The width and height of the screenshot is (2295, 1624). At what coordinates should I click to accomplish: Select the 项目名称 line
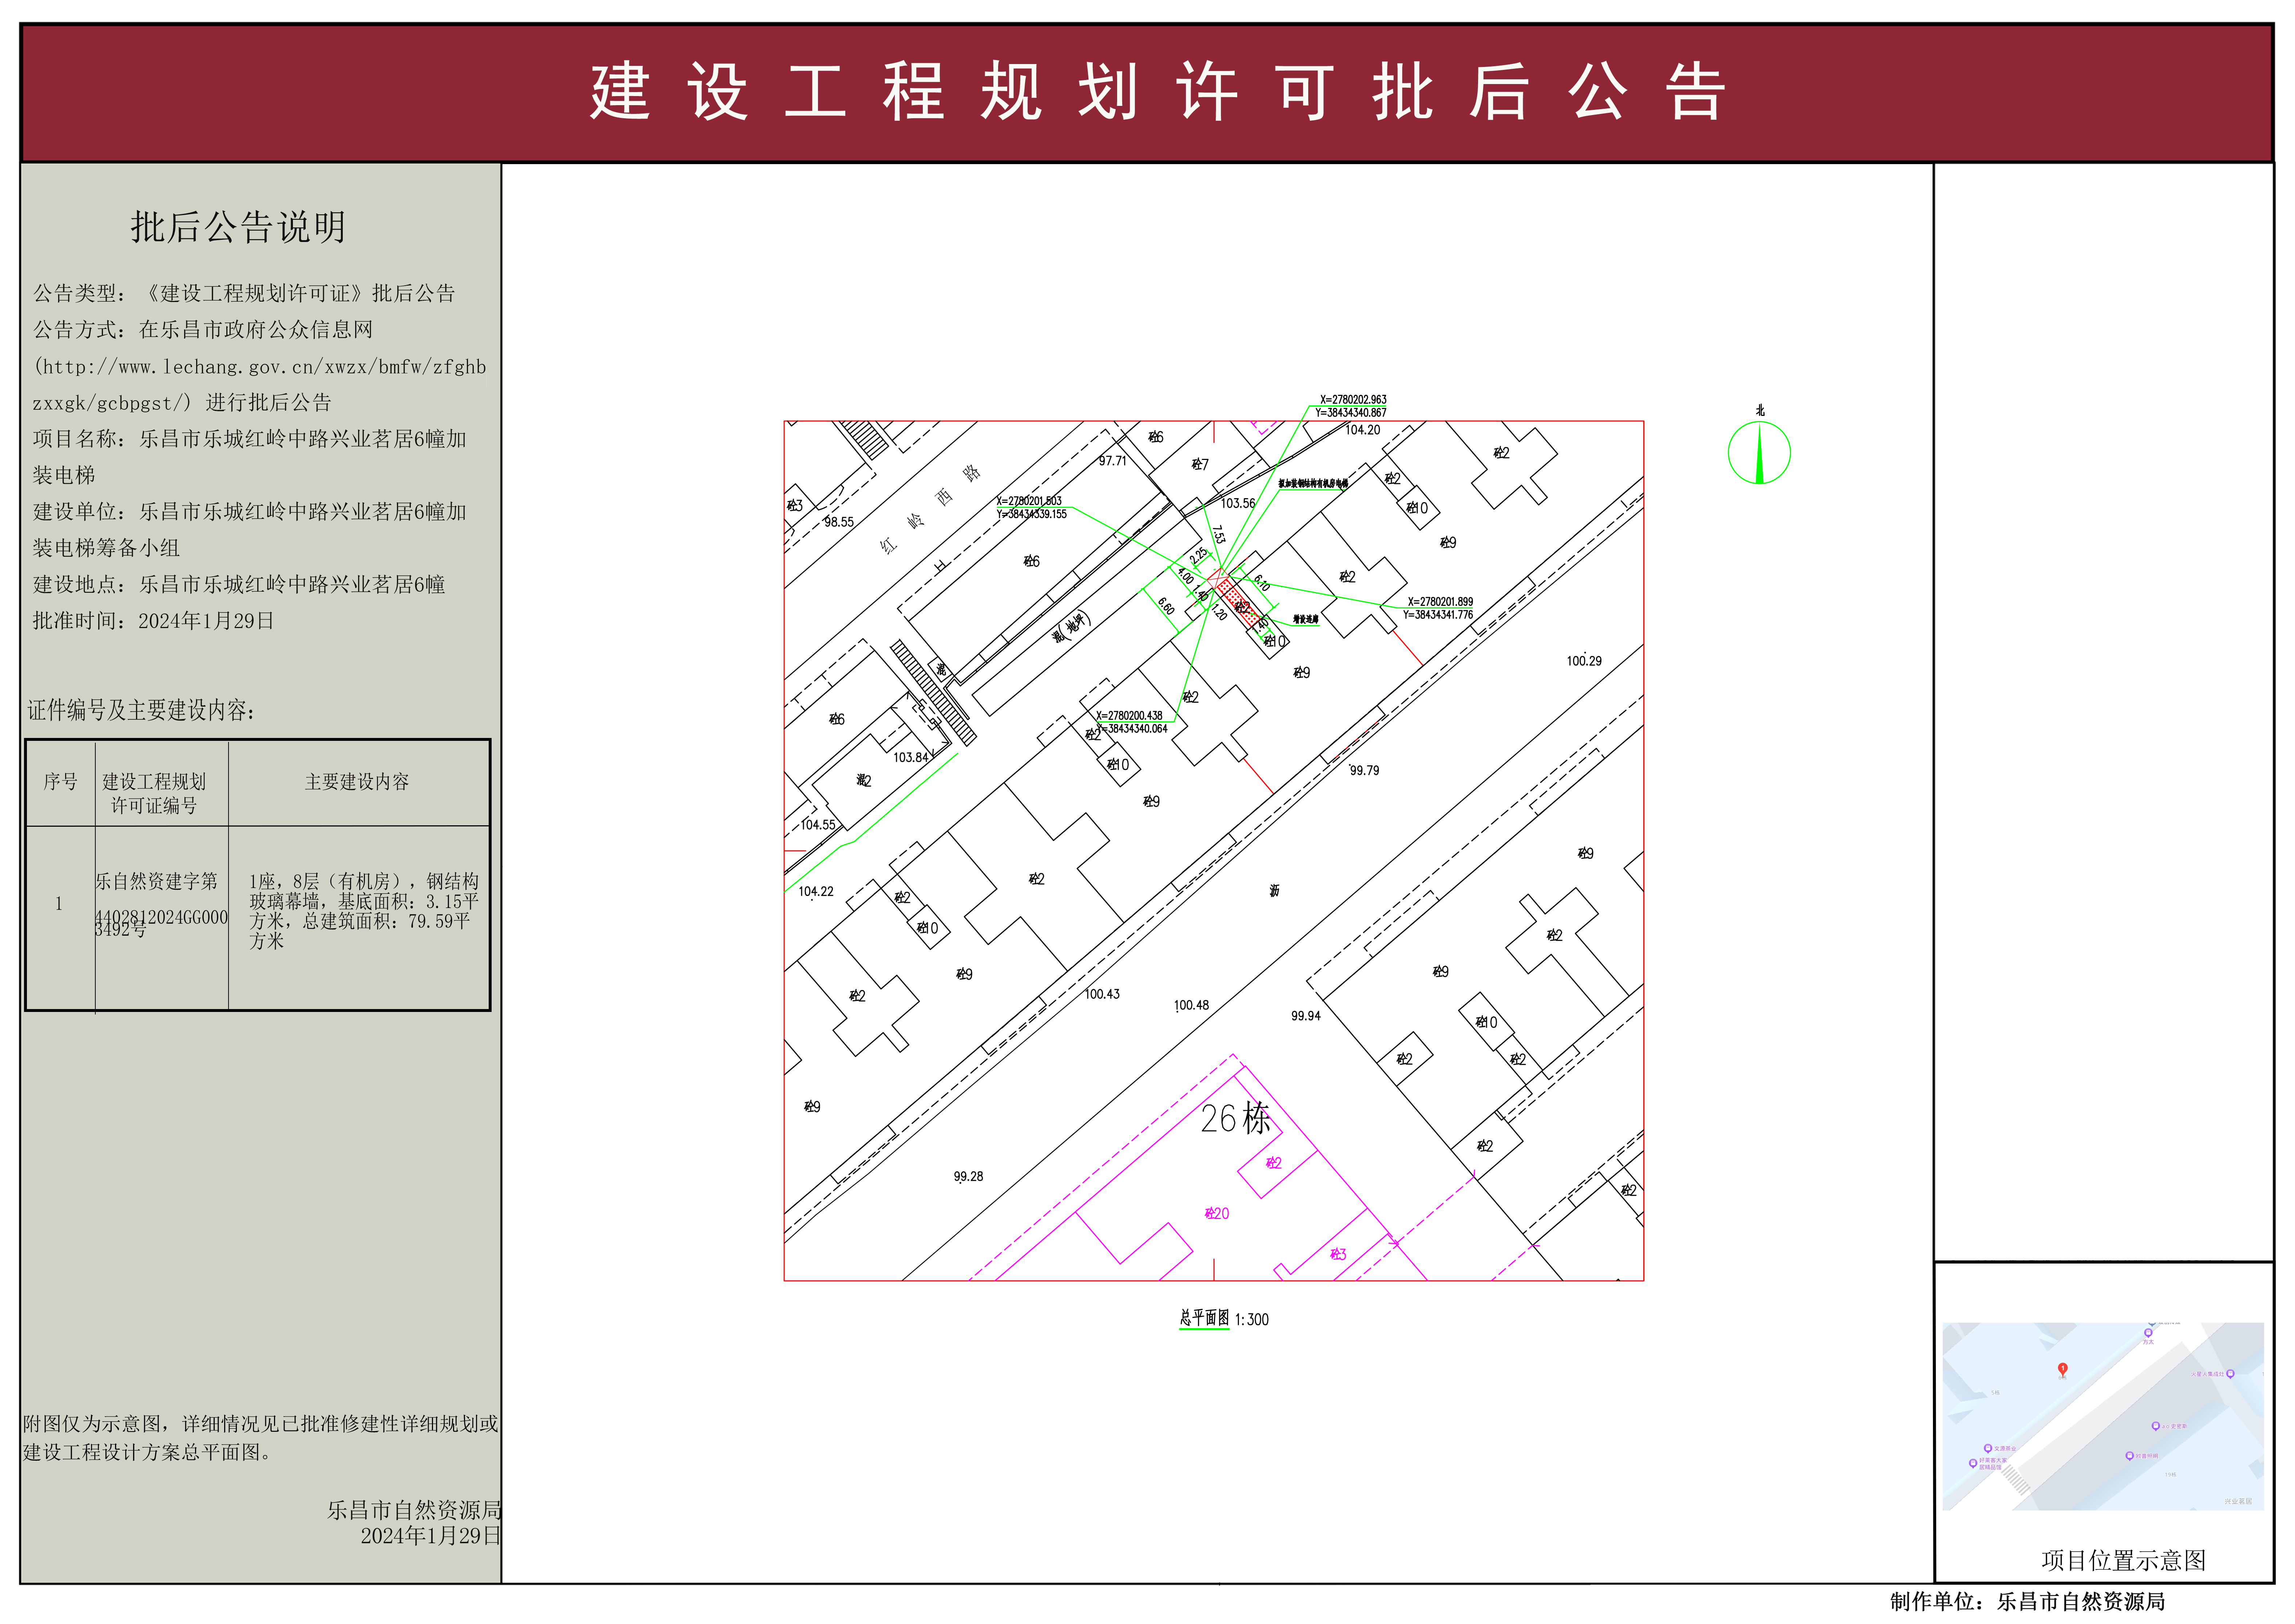[250, 457]
